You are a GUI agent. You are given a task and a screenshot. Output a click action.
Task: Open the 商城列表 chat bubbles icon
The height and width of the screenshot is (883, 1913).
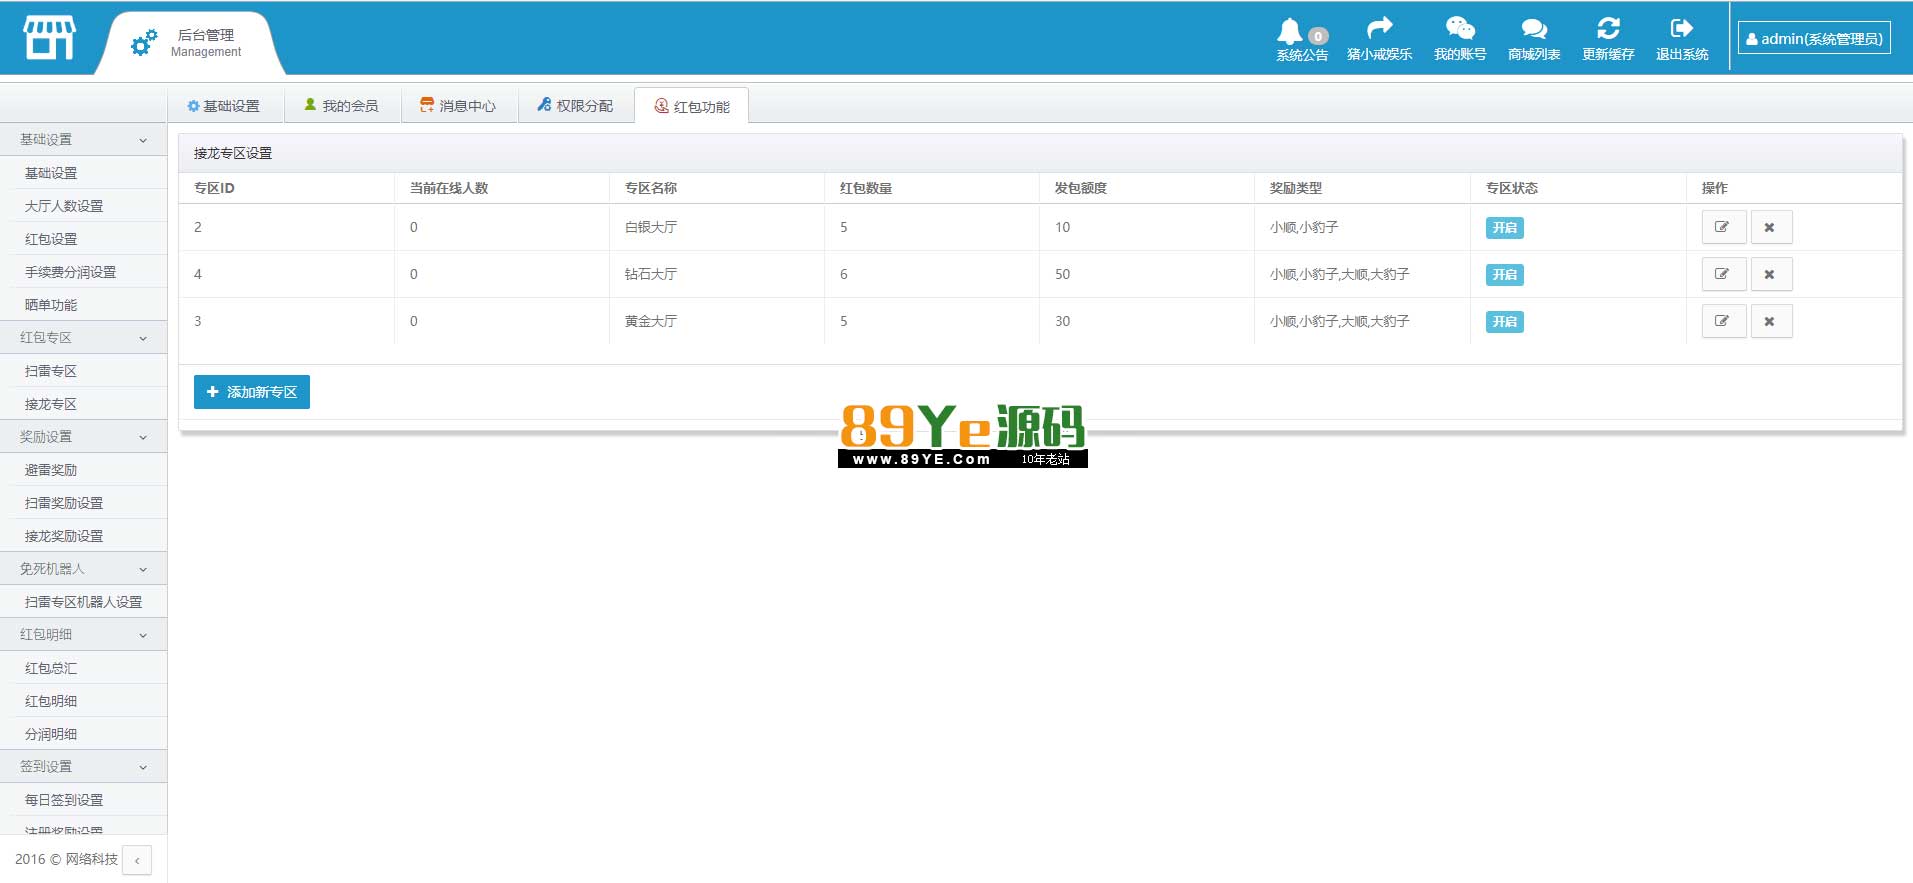click(x=1534, y=29)
